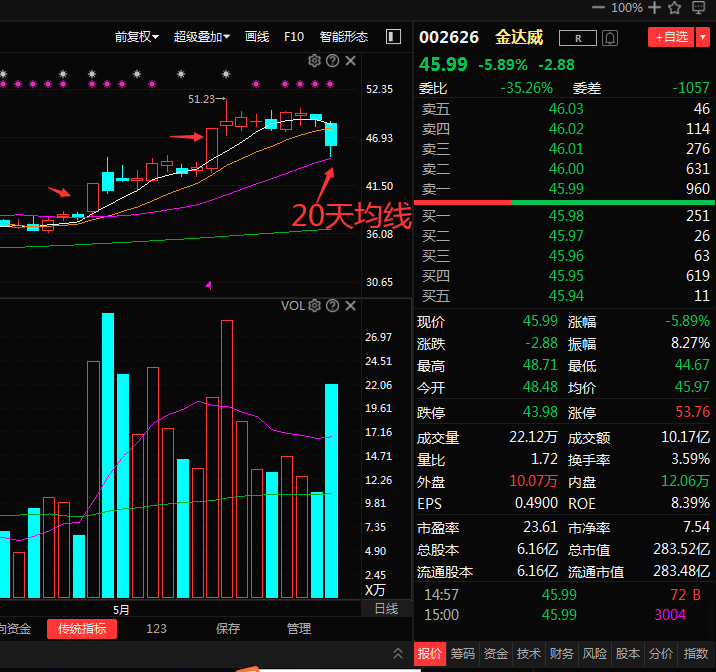The width and height of the screenshot is (716, 672).
Task: Close the VOL indicator panel
Action: [350, 305]
